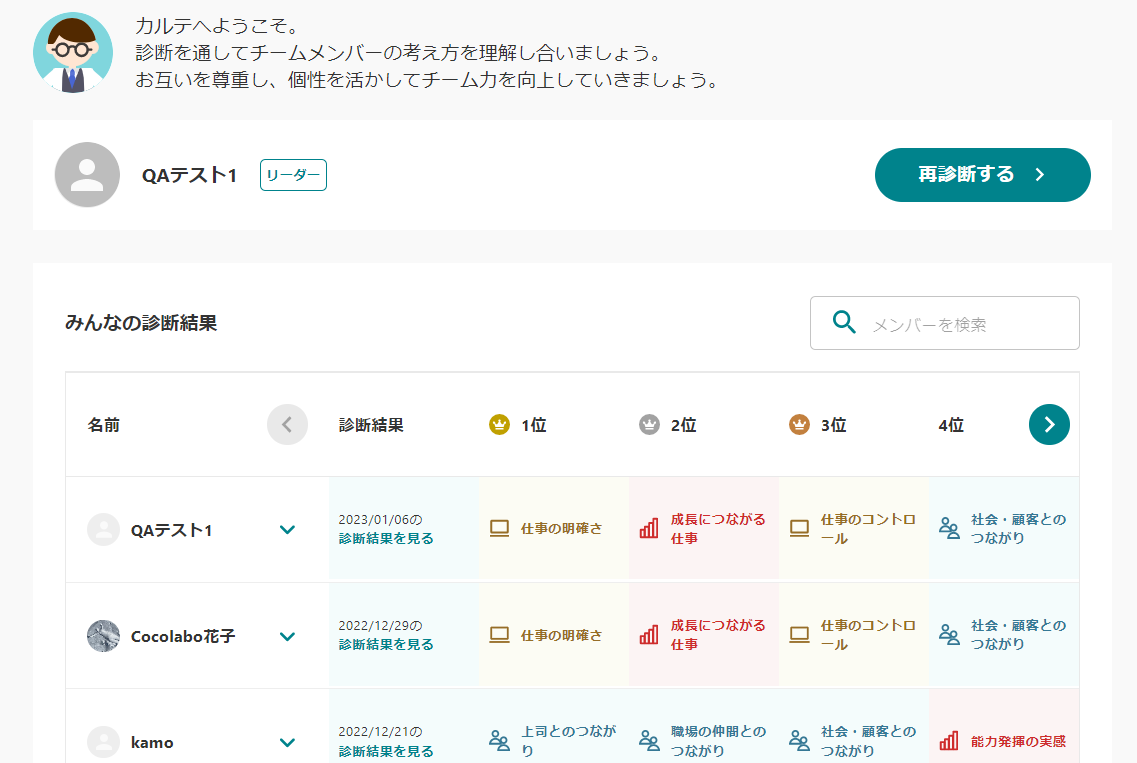Click the bar chart icon in QAテスト1 row
The width and height of the screenshot is (1137, 763).
649,529
